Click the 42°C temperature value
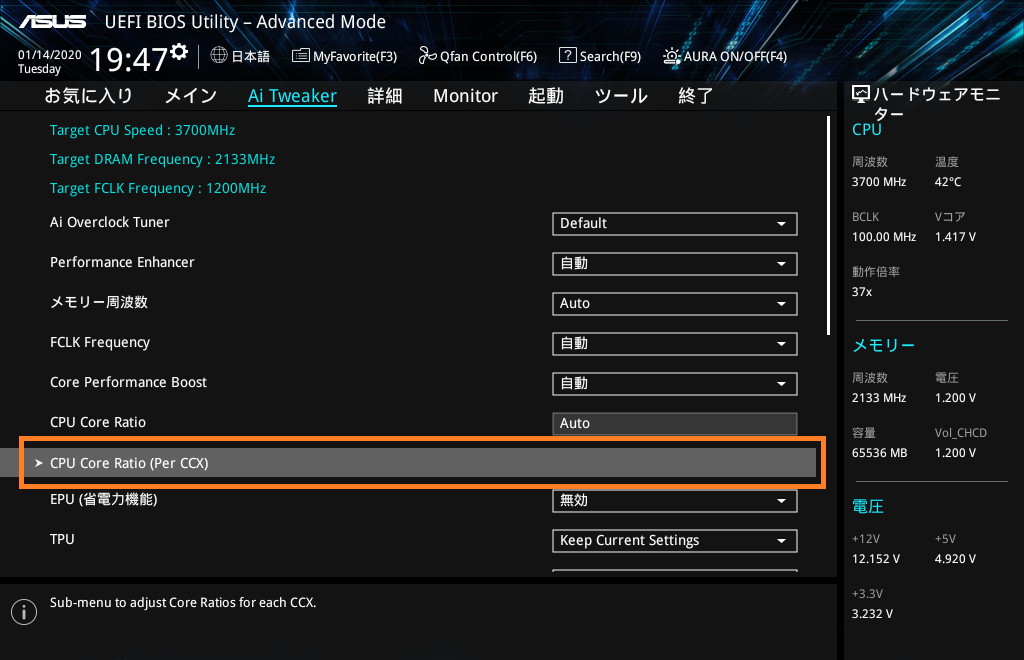 pos(948,181)
